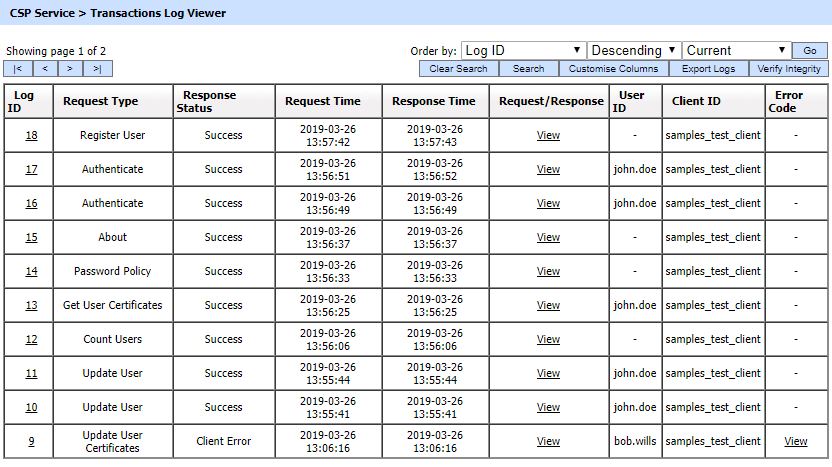Open the Current log source dropdown
This screenshot has width=832, height=467.
coord(737,50)
